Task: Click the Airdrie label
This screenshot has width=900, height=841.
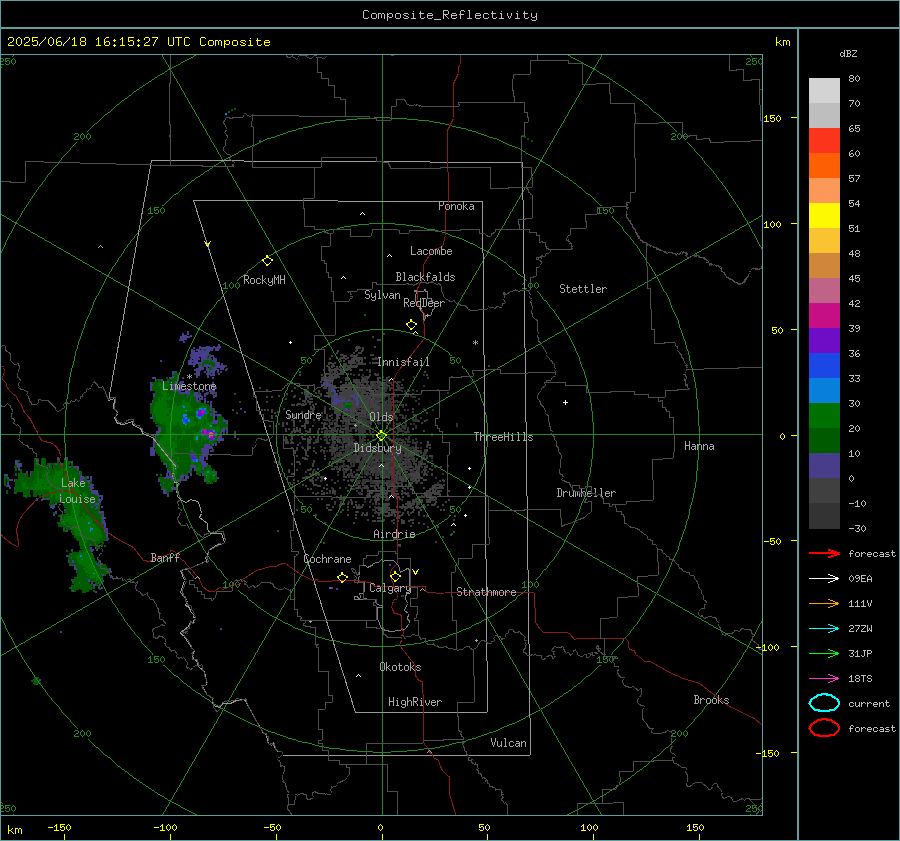Action: (394, 534)
